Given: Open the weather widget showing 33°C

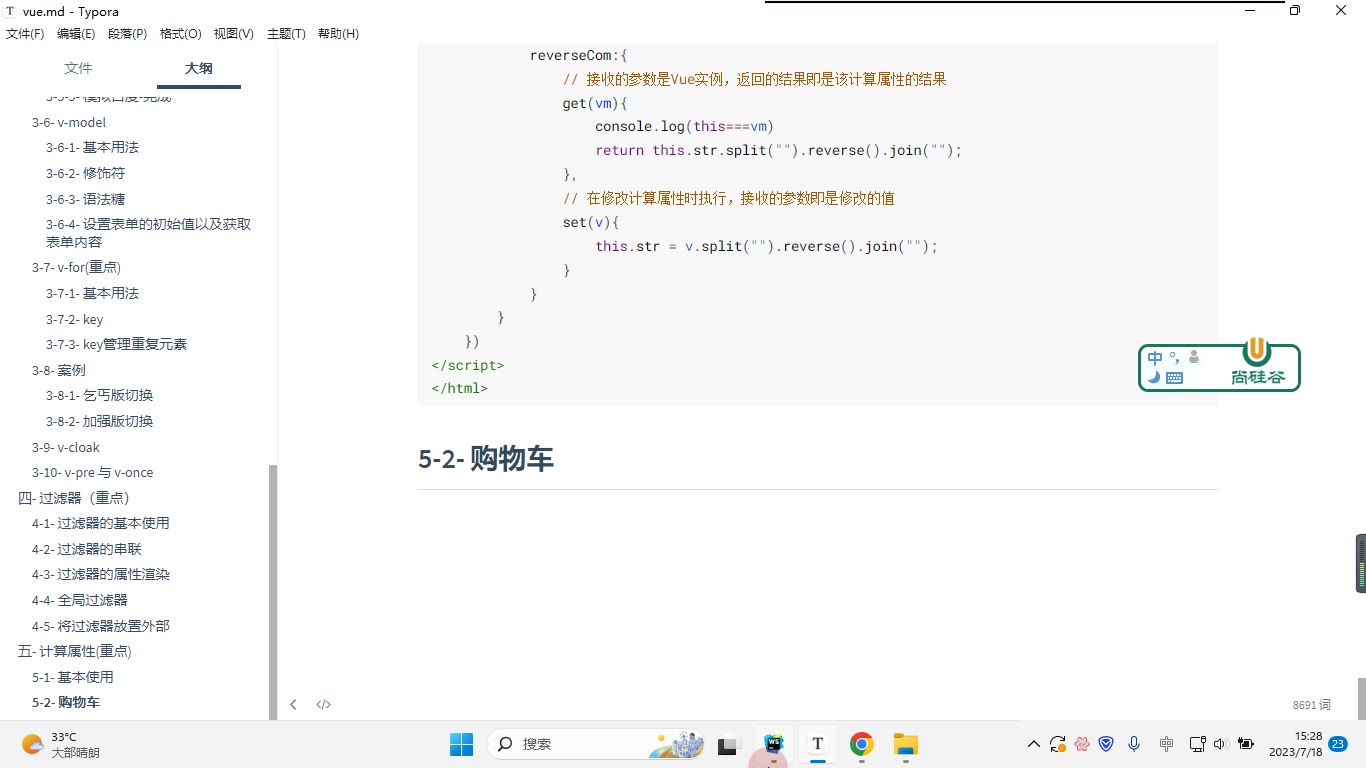Looking at the screenshot, I should [x=62, y=744].
